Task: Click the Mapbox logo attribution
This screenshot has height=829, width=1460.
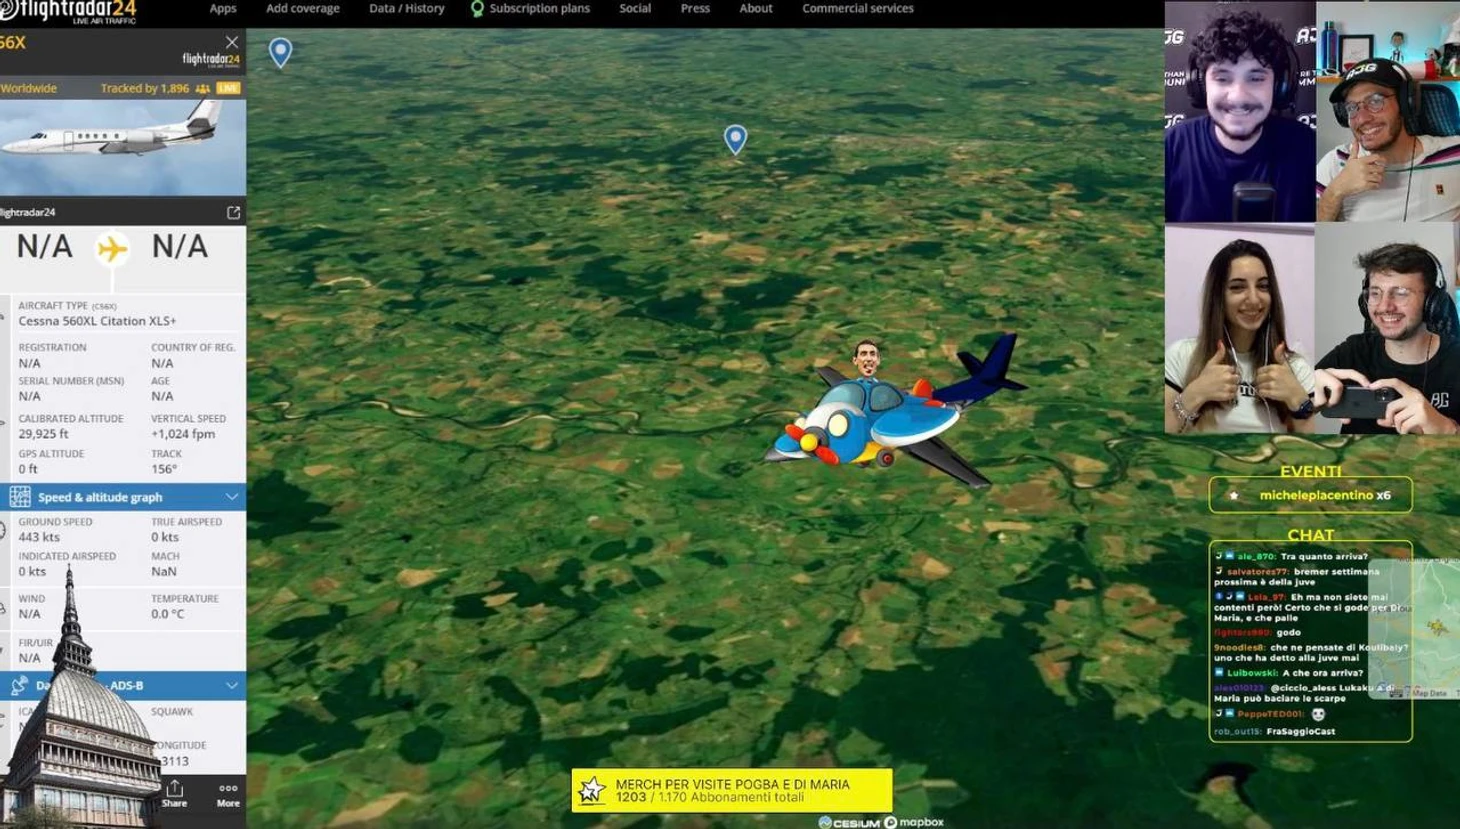Action: [x=914, y=822]
